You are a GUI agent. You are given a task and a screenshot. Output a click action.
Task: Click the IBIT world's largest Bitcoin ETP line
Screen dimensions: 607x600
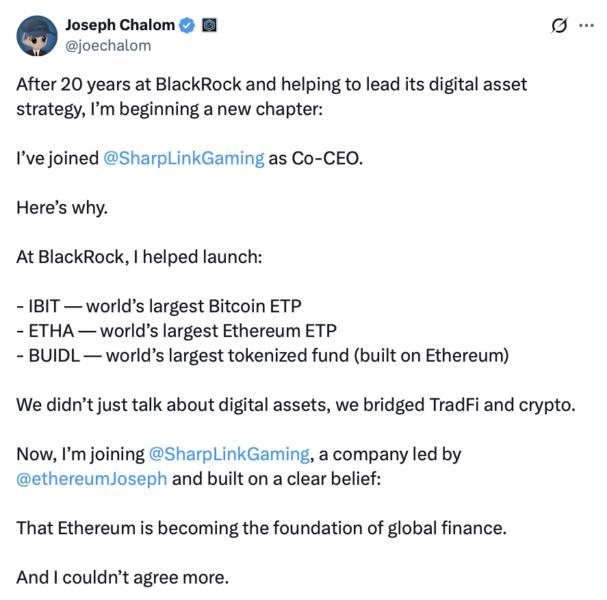coord(162,306)
